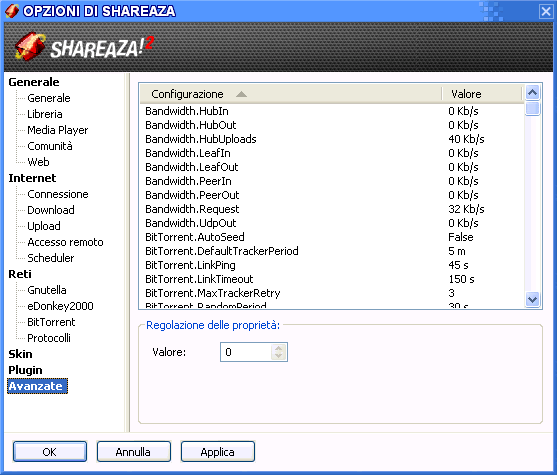Select the BitTorrent.AutoSeed setting row
Image resolution: width=557 pixels, height=475 pixels.
tap(332, 237)
